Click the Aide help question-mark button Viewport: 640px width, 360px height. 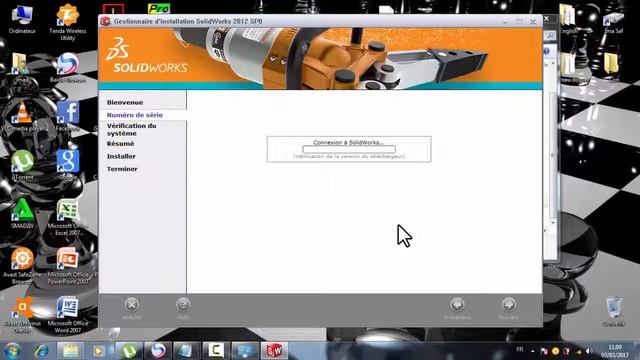pos(183,305)
